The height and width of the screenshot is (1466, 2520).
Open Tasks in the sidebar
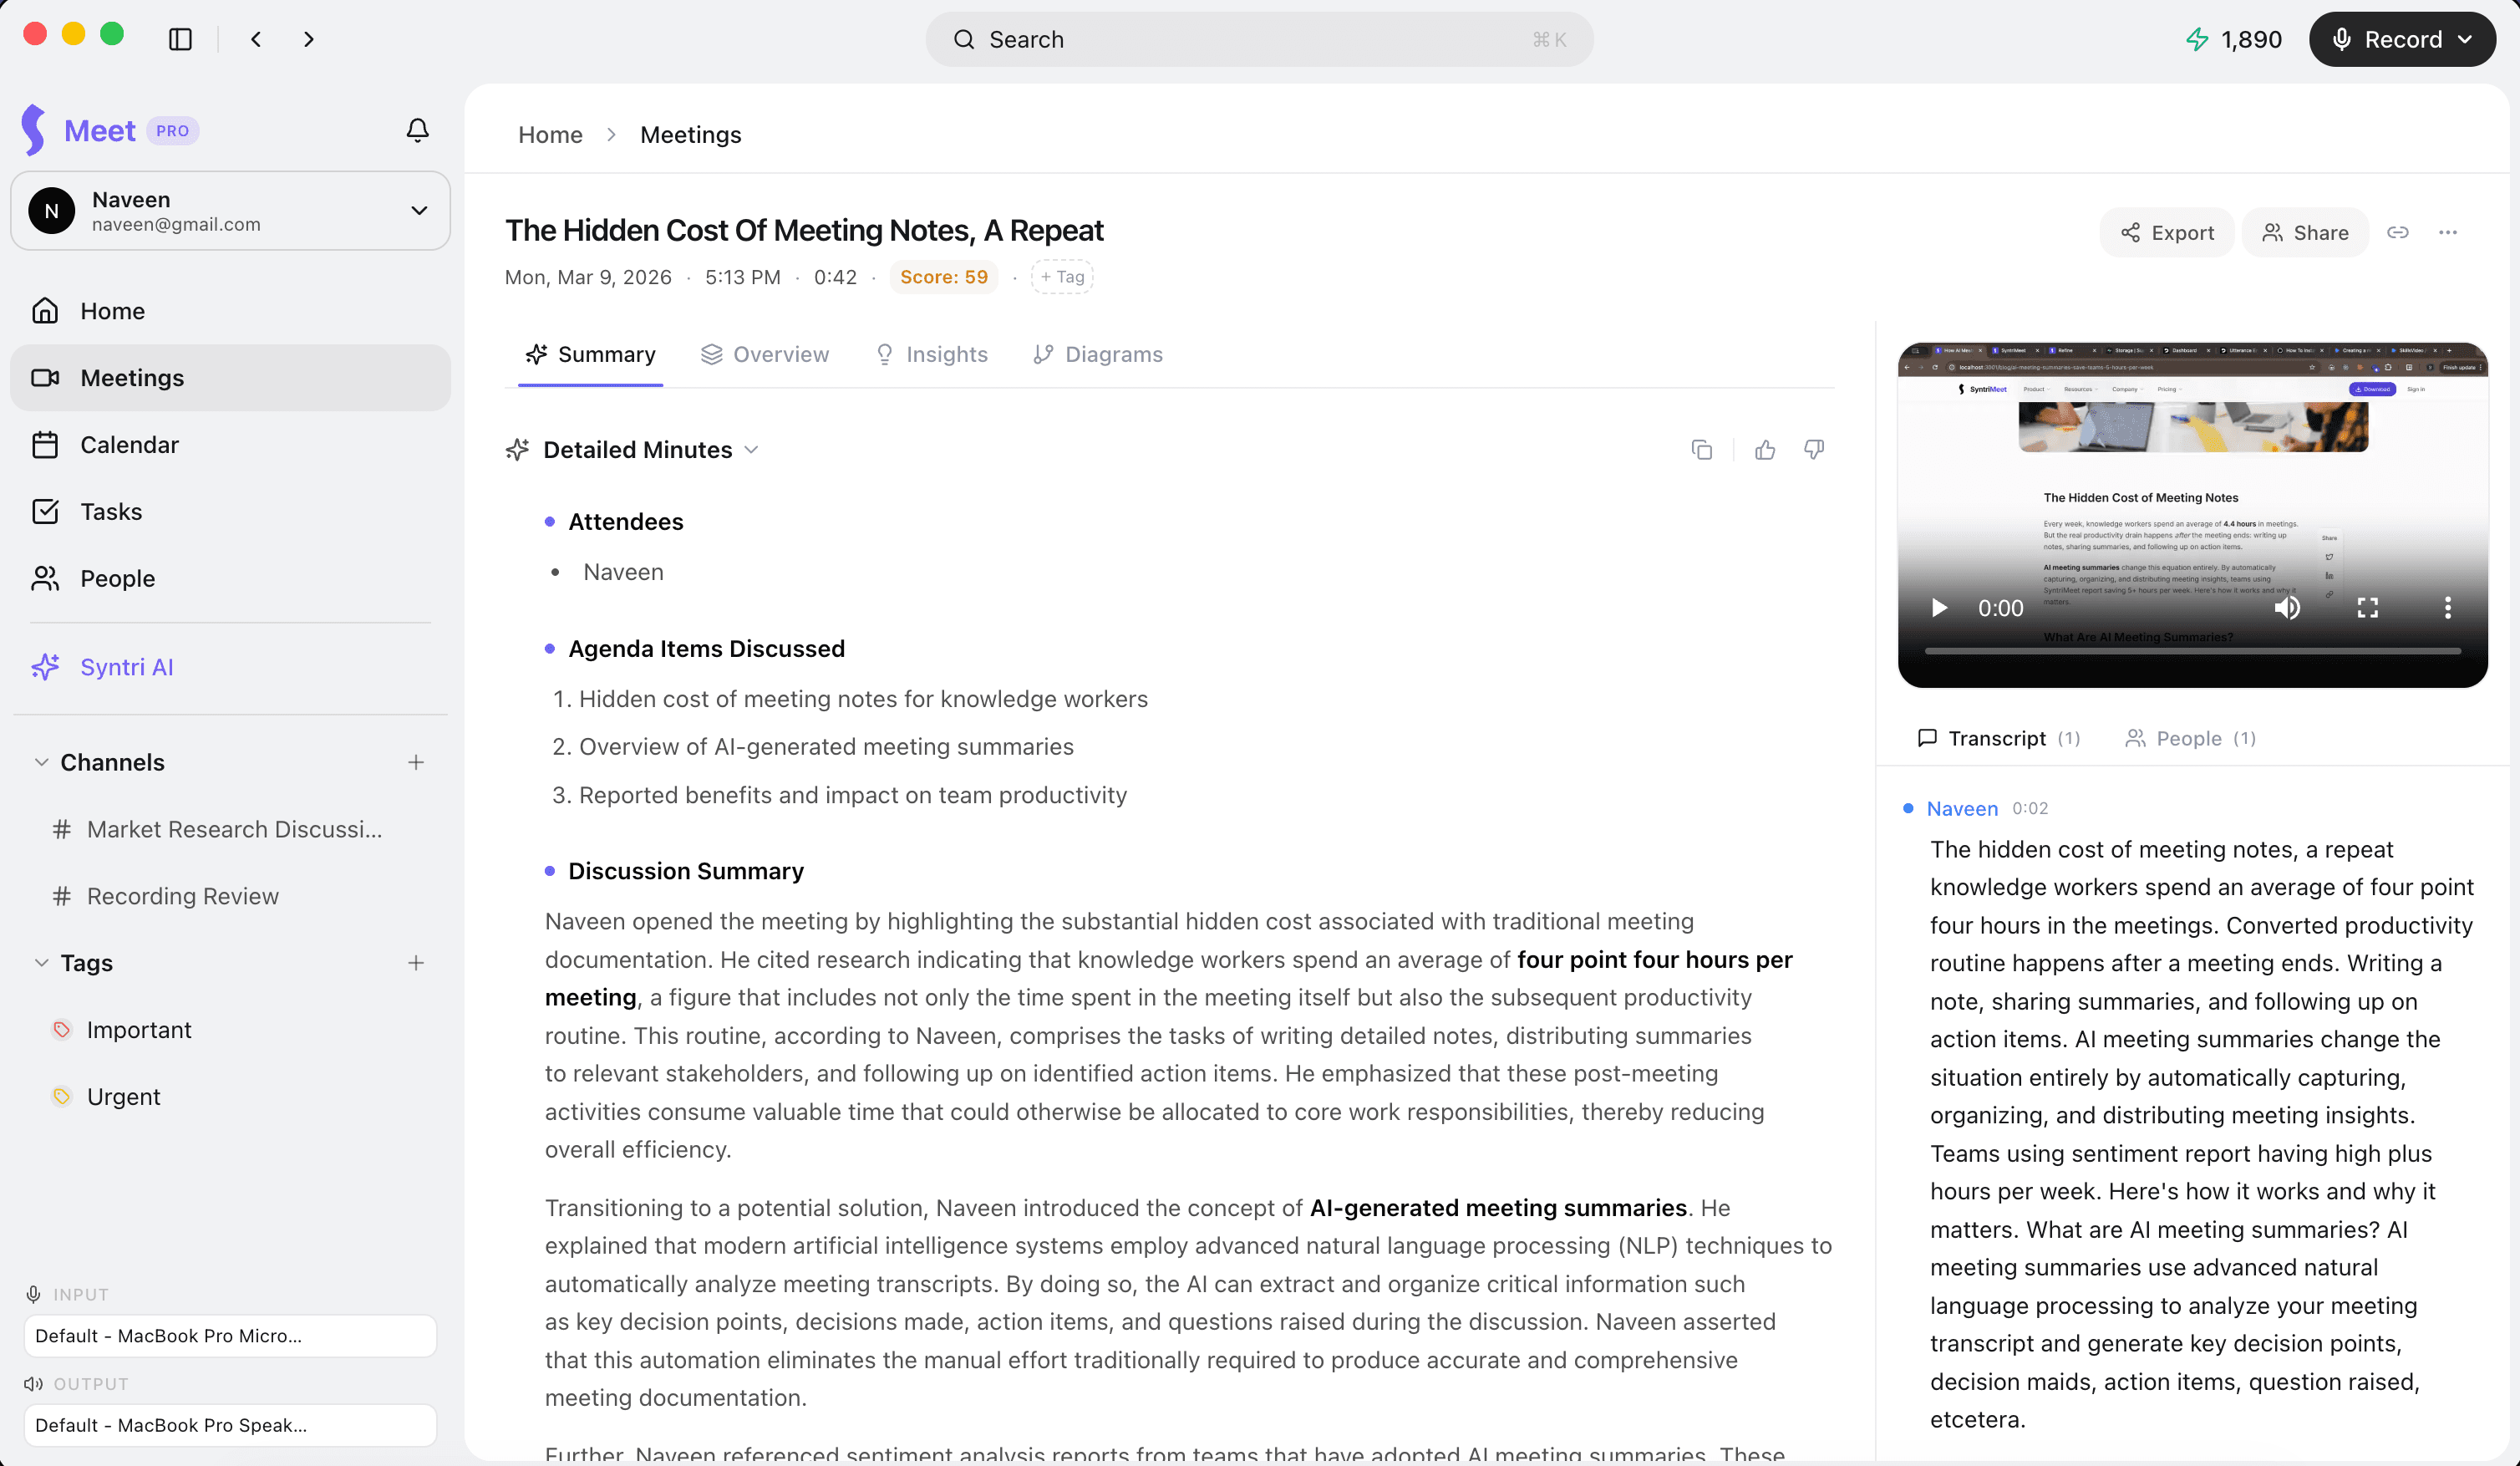pyautogui.click(x=230, y=512)
